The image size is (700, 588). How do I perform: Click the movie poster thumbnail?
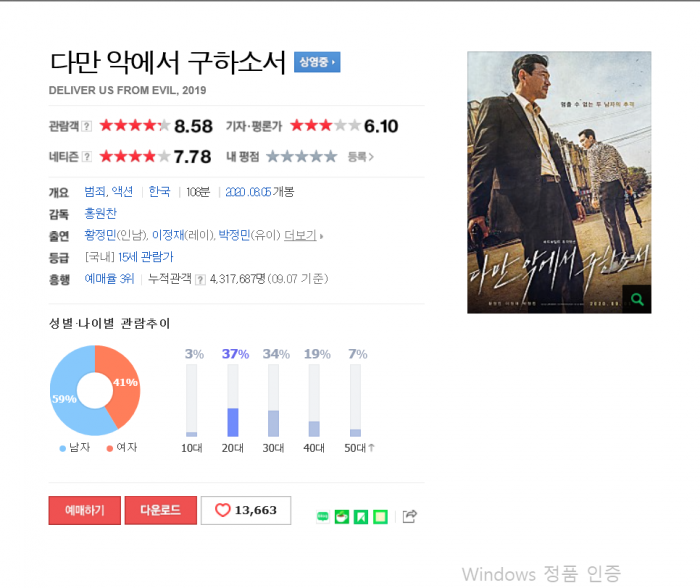[559, 182]
